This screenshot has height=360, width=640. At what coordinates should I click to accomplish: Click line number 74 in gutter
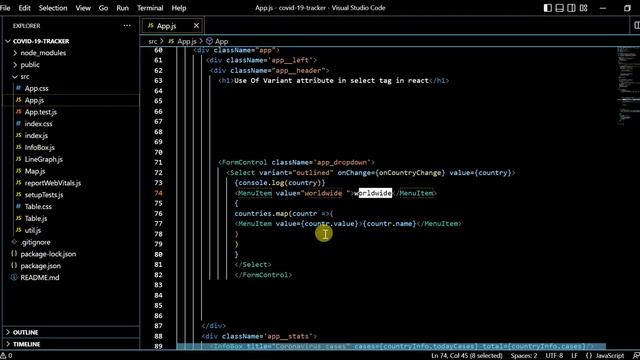point(158,193)
